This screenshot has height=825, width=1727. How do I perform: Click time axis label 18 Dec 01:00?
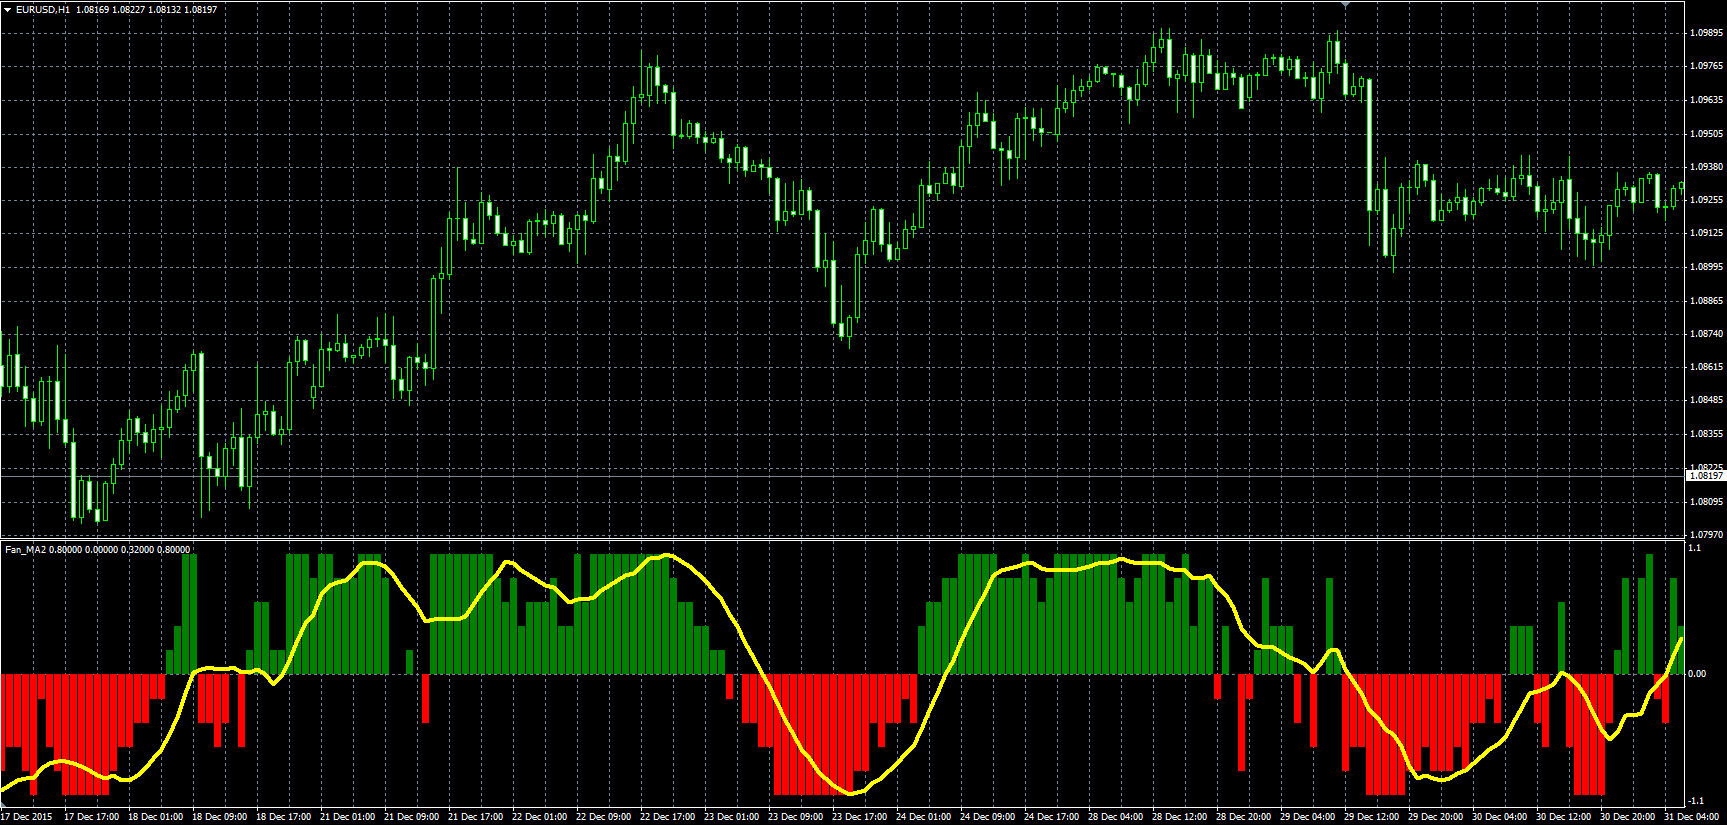tap(155, 817)
